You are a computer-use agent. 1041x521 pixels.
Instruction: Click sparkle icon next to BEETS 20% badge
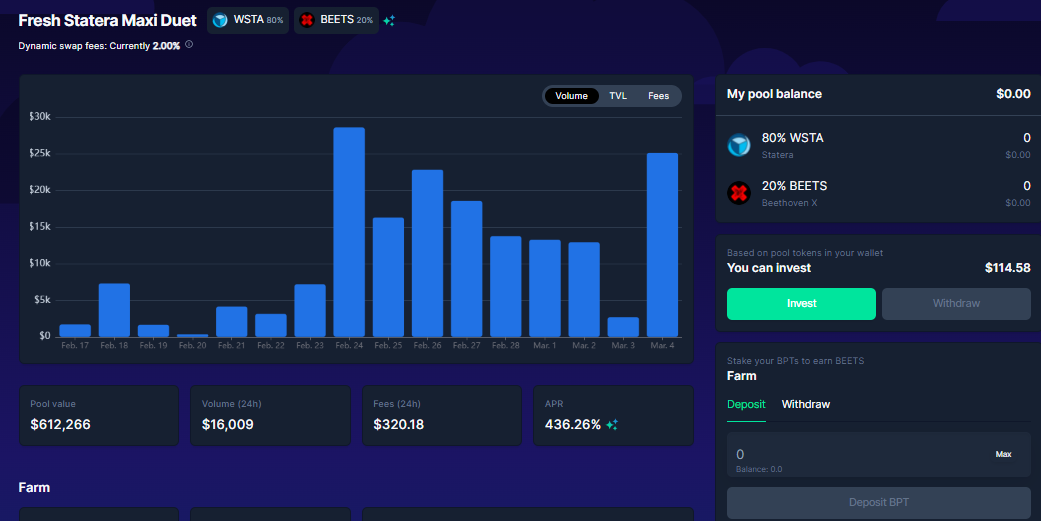click(389, 21)
